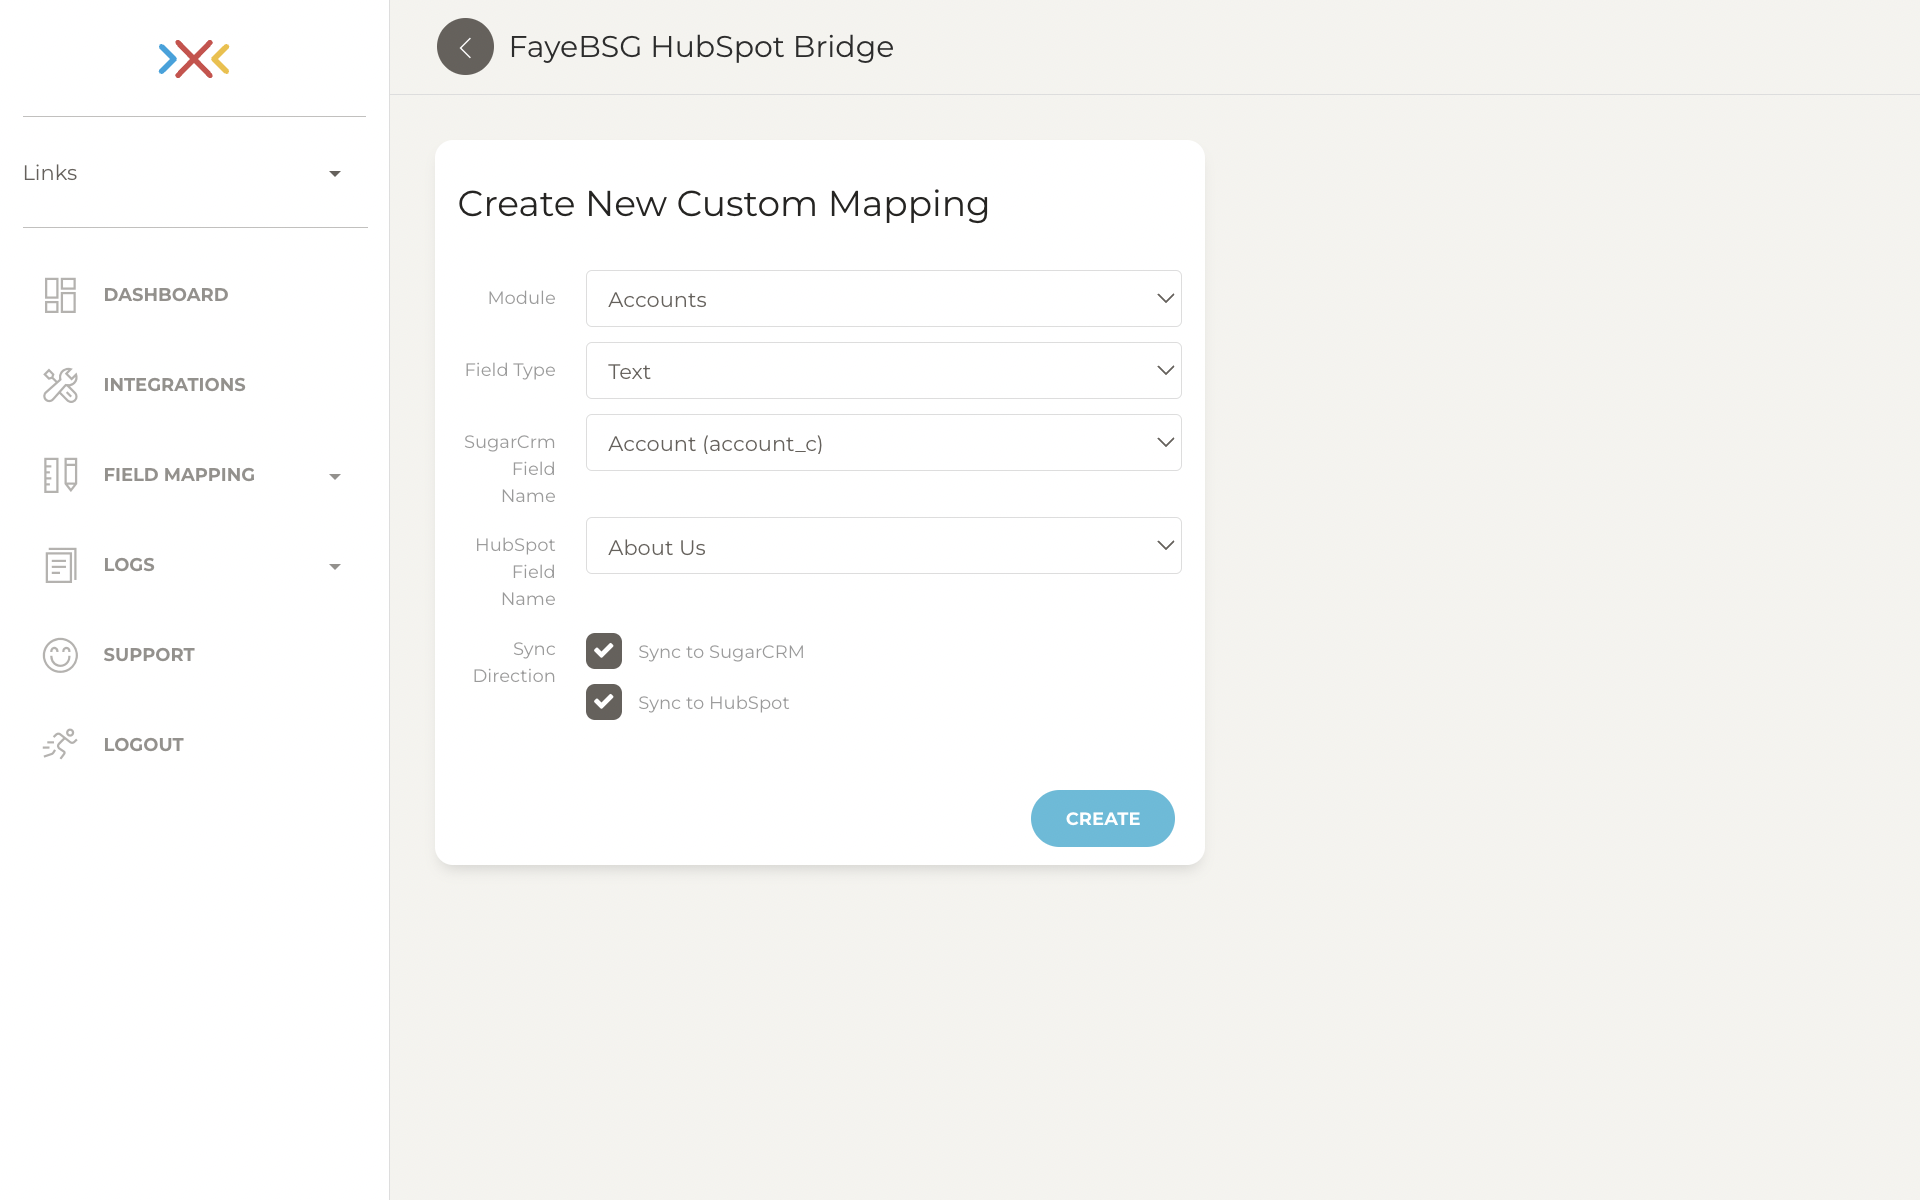Screen dimensions: 1920x1200
Task: Click the FayeBSG logo icon
Action: (194, 58)
